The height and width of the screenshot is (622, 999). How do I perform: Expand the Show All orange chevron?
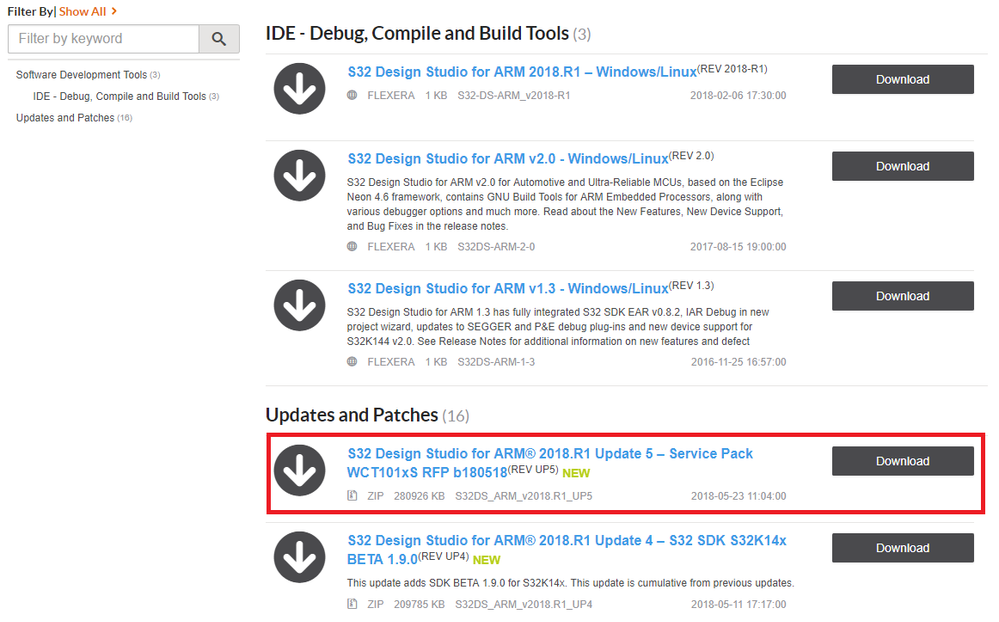(x=114, y=11)
